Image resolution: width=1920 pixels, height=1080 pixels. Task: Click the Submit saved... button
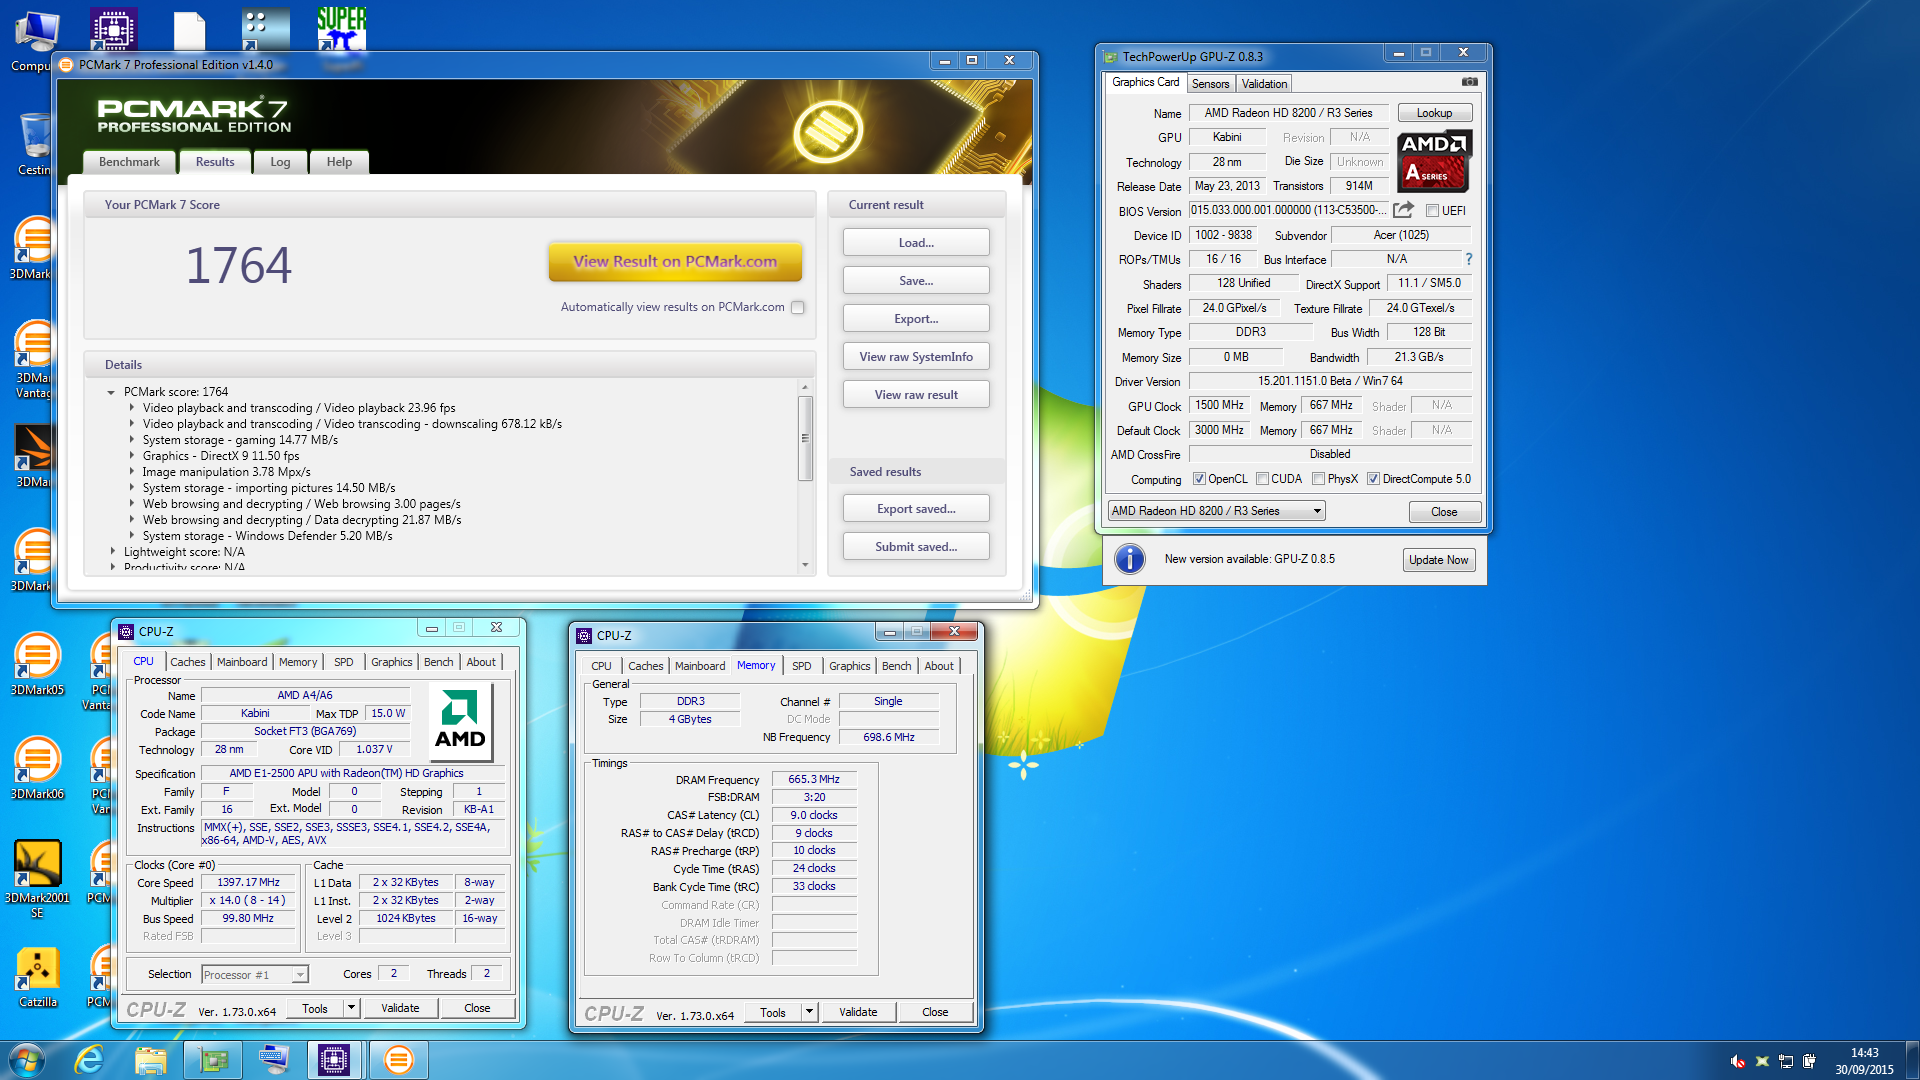(916, 547)
